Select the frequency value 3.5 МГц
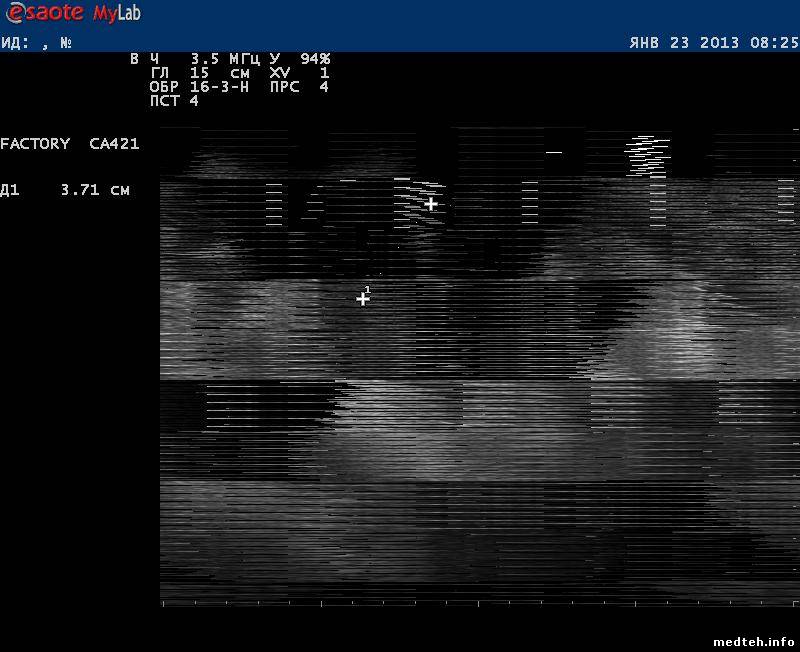Screen dimensions: 800x652 point(221,59)
